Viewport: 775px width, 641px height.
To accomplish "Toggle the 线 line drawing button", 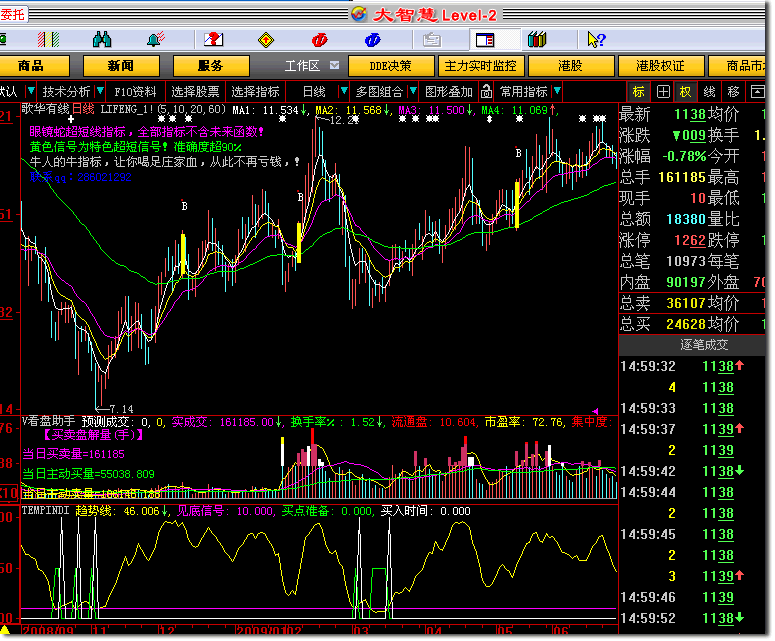I will coord(709,91).
